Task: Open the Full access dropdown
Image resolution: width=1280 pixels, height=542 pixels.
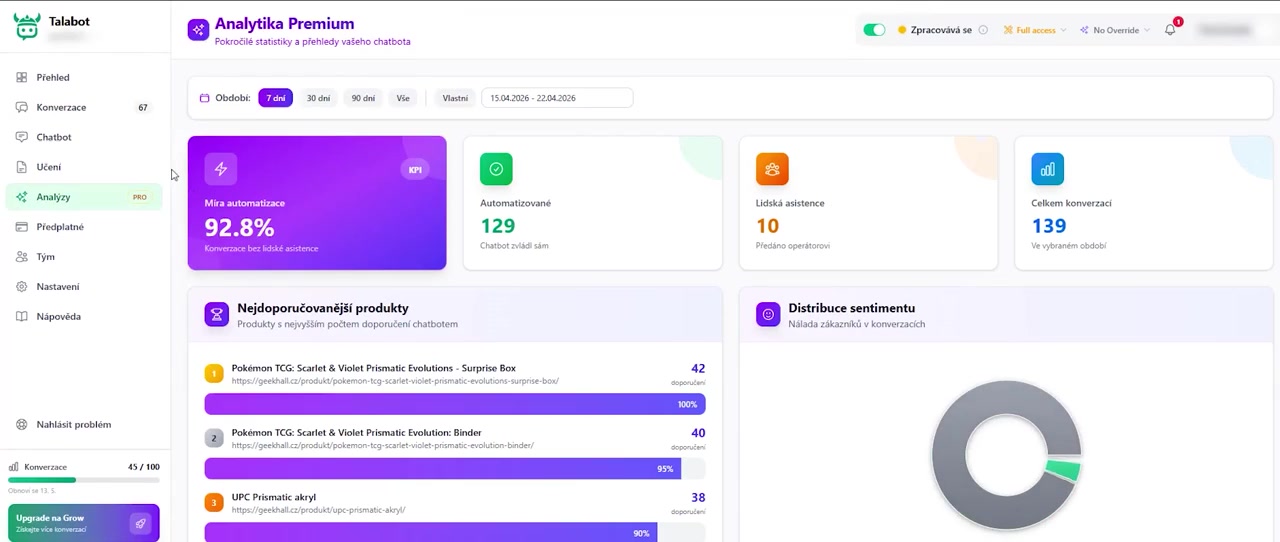Action: [x=1035, y=30]
